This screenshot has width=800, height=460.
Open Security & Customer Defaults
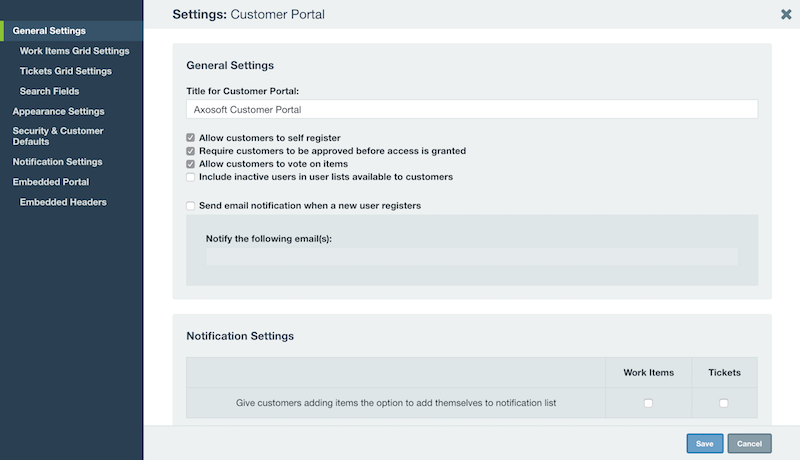click(58, 136)
